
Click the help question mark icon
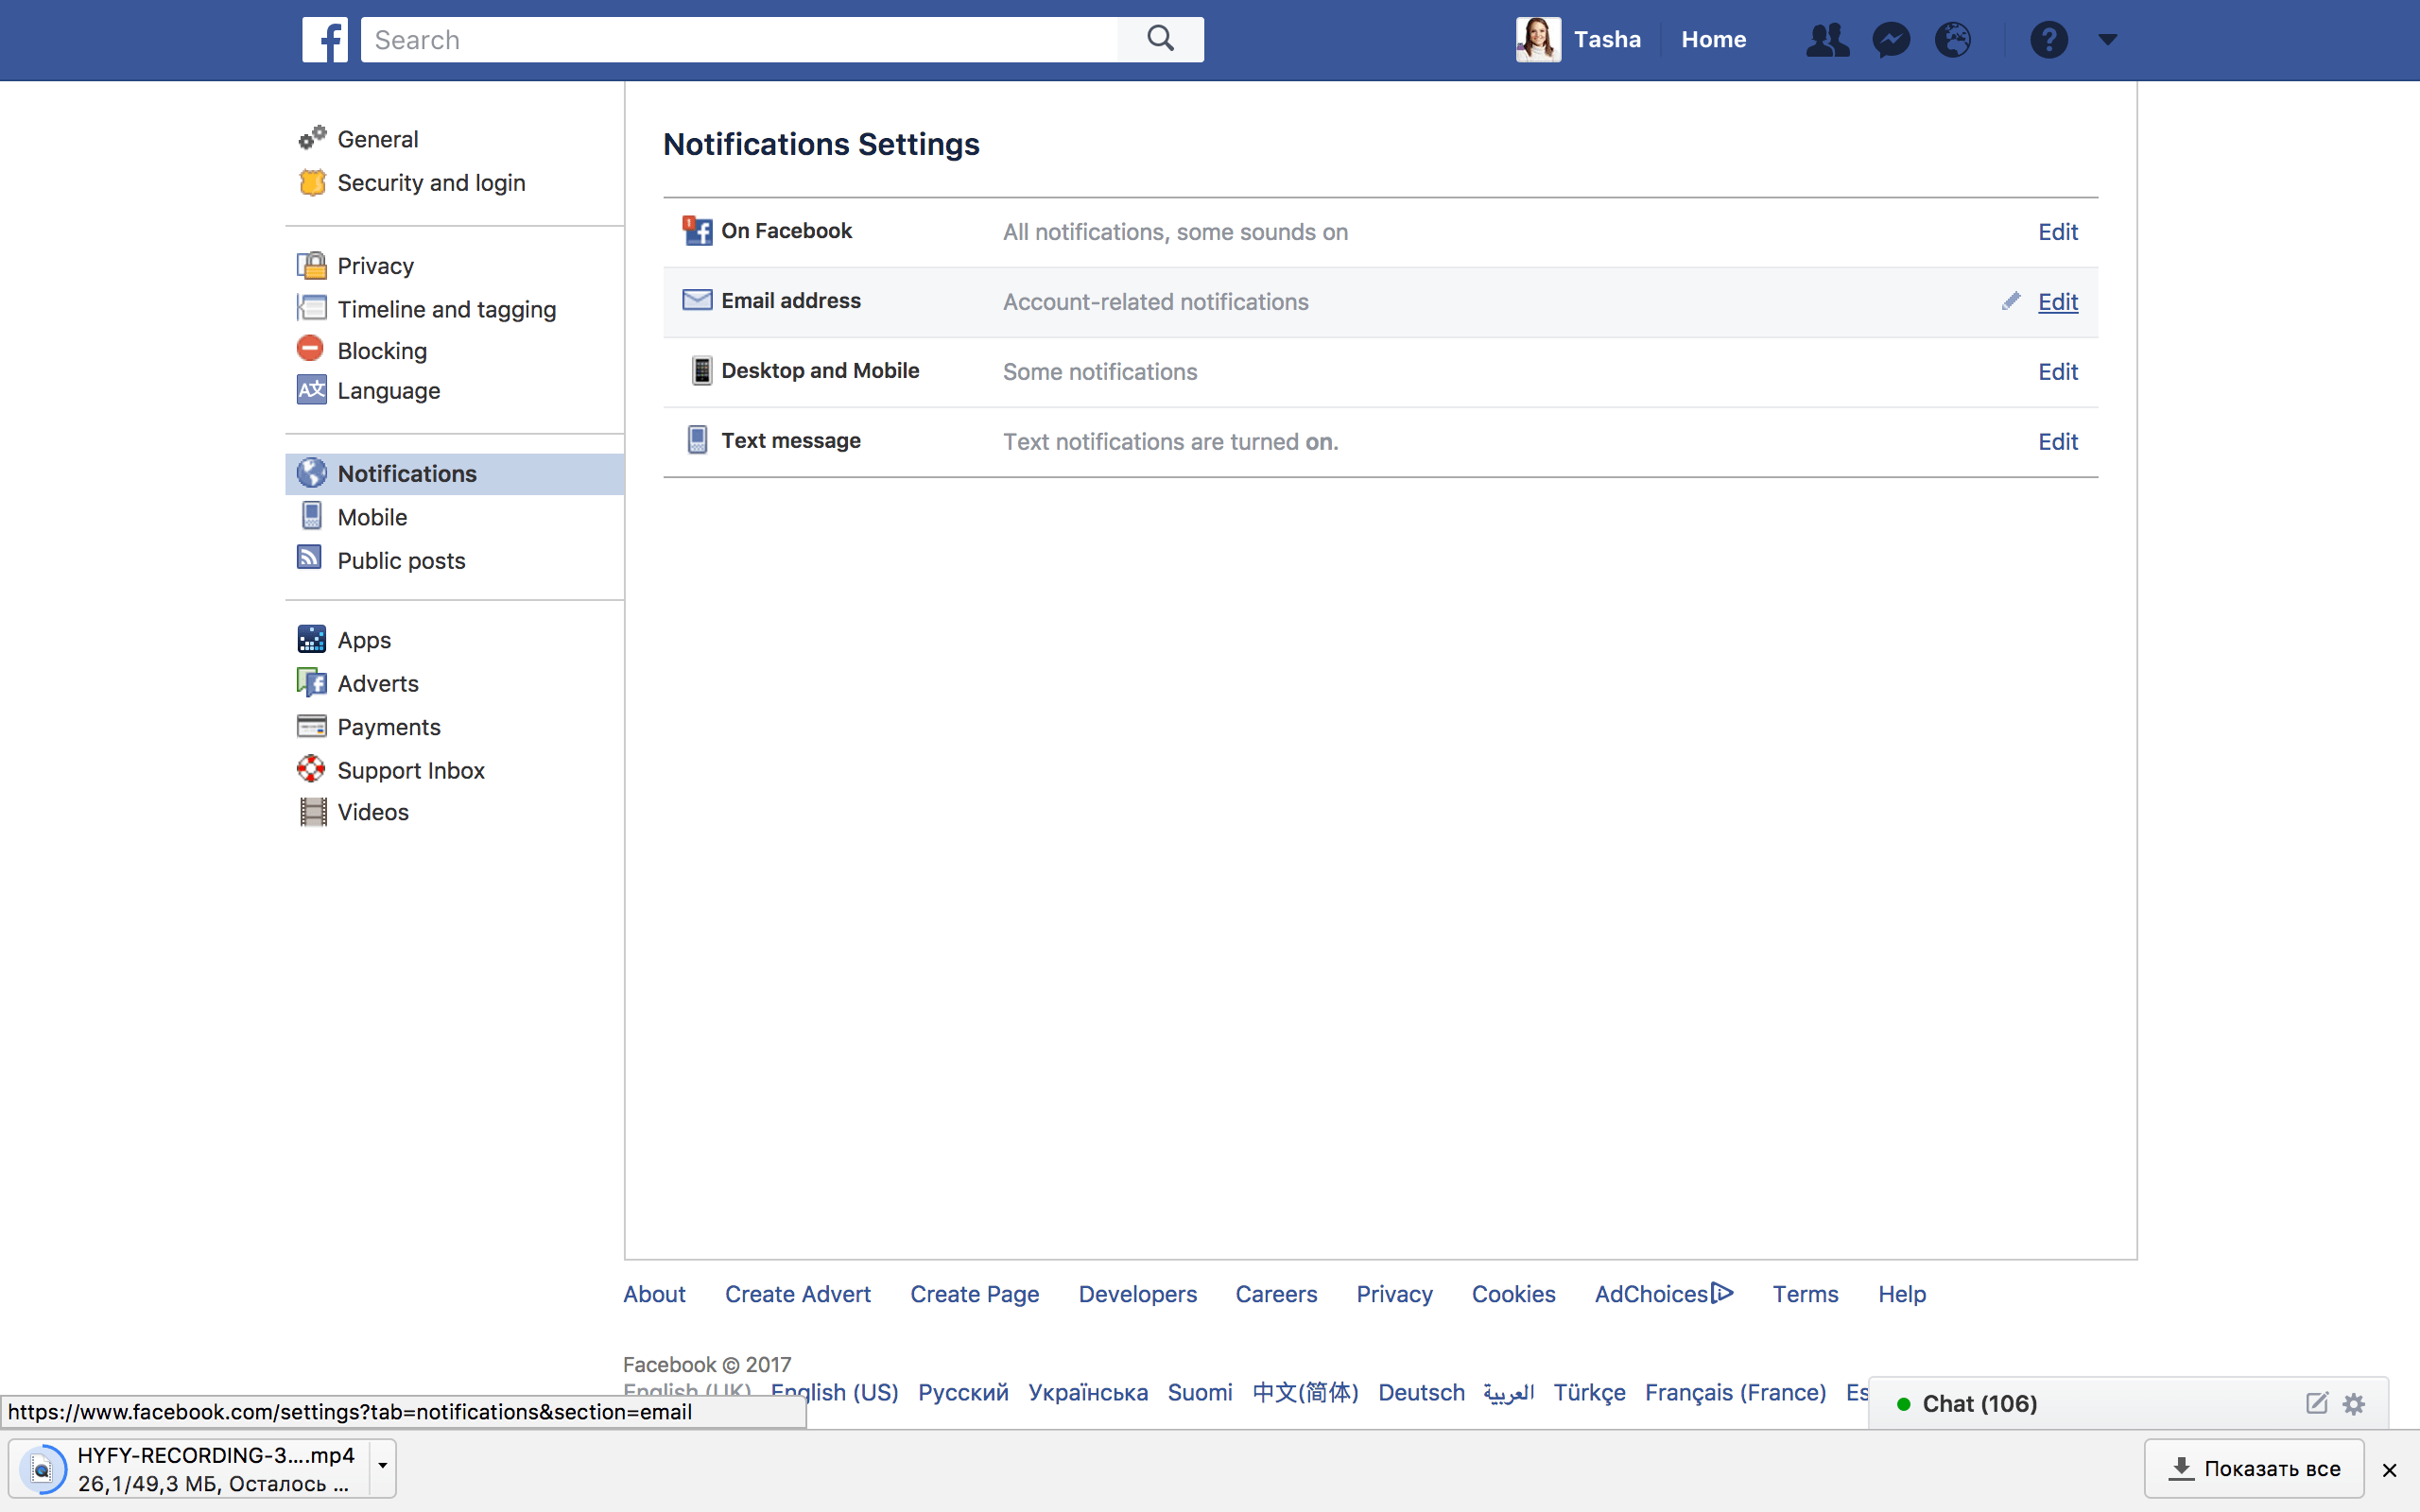pos(2048,40)
